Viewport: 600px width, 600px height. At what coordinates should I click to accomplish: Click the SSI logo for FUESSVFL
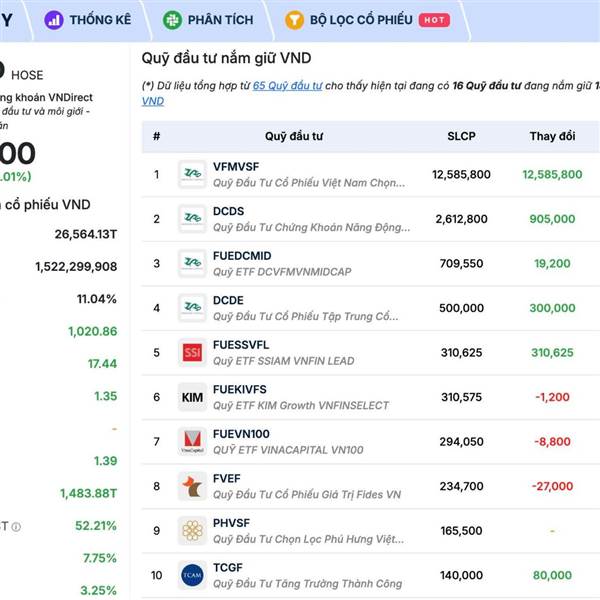click(192, 352)
